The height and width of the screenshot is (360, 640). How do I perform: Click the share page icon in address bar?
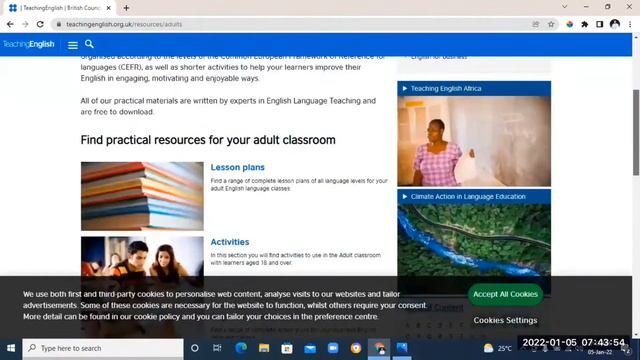tap(536, 24)
